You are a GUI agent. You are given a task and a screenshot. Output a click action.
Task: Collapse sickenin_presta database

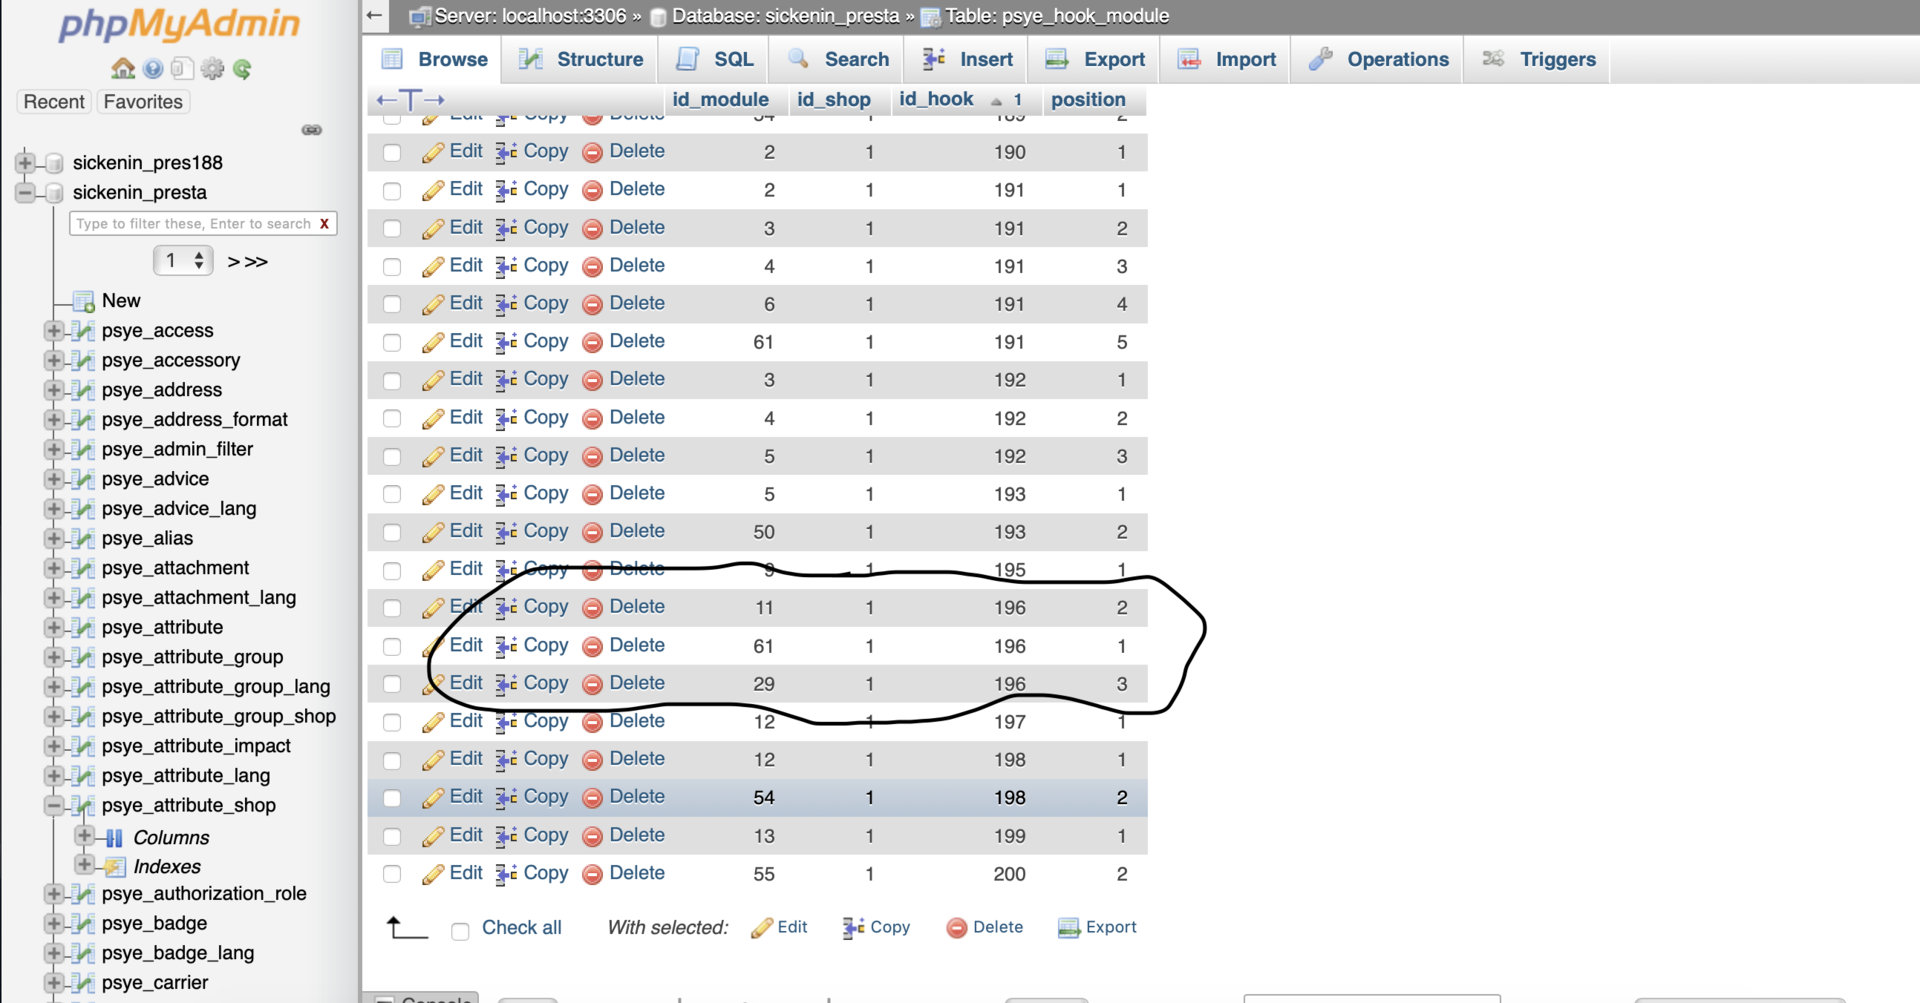click(x=25, y=193)
